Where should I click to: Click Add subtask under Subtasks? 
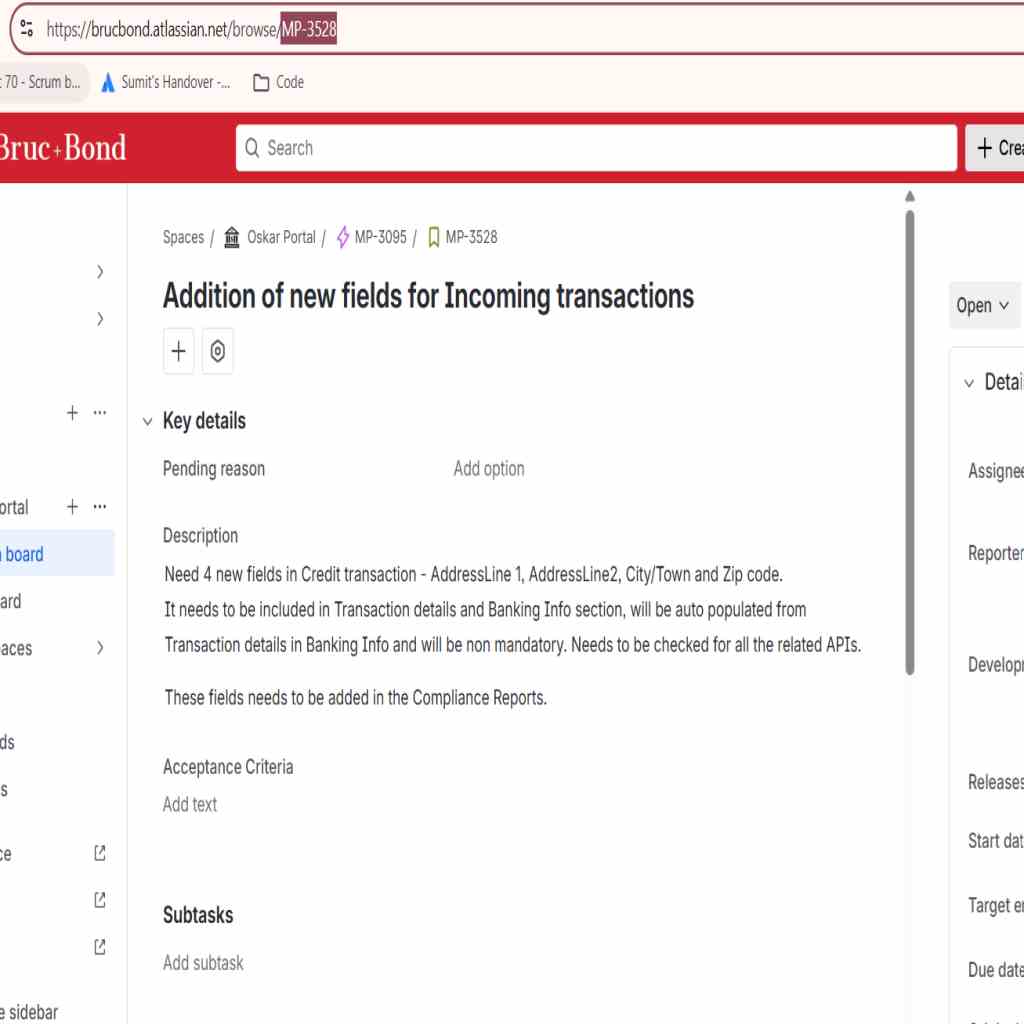[203, 963]
